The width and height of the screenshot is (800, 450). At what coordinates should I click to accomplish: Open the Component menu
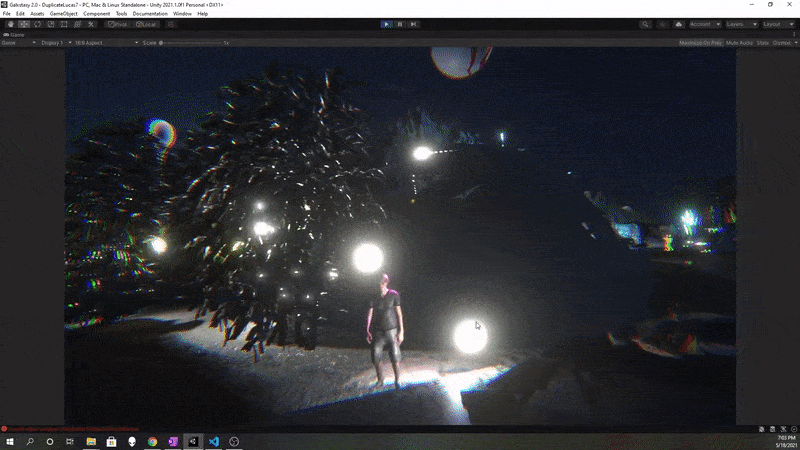(x=96, y=14)
